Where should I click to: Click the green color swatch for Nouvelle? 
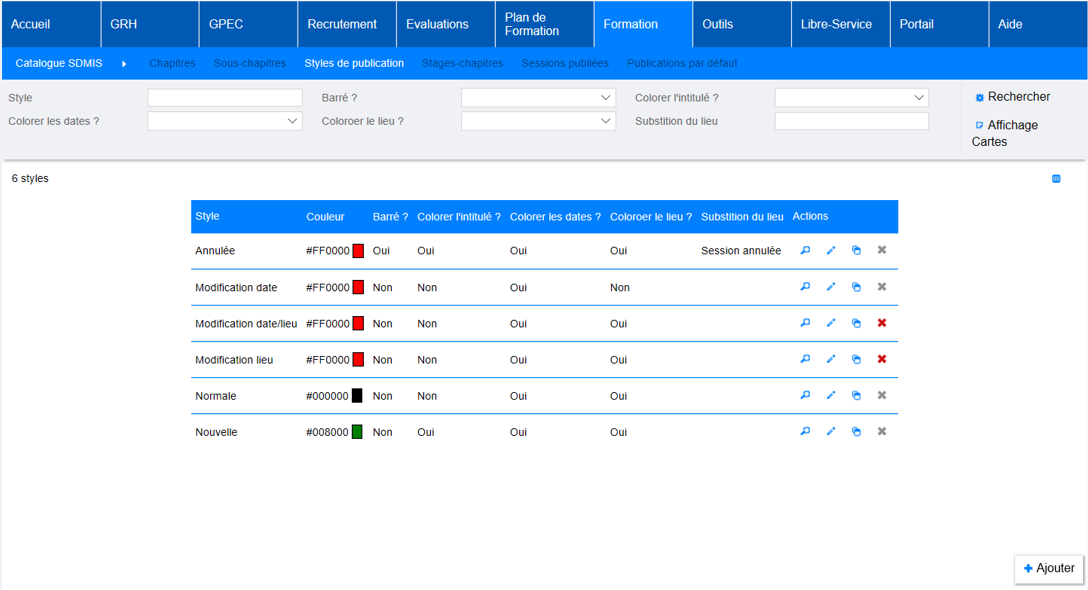(357, 432)
